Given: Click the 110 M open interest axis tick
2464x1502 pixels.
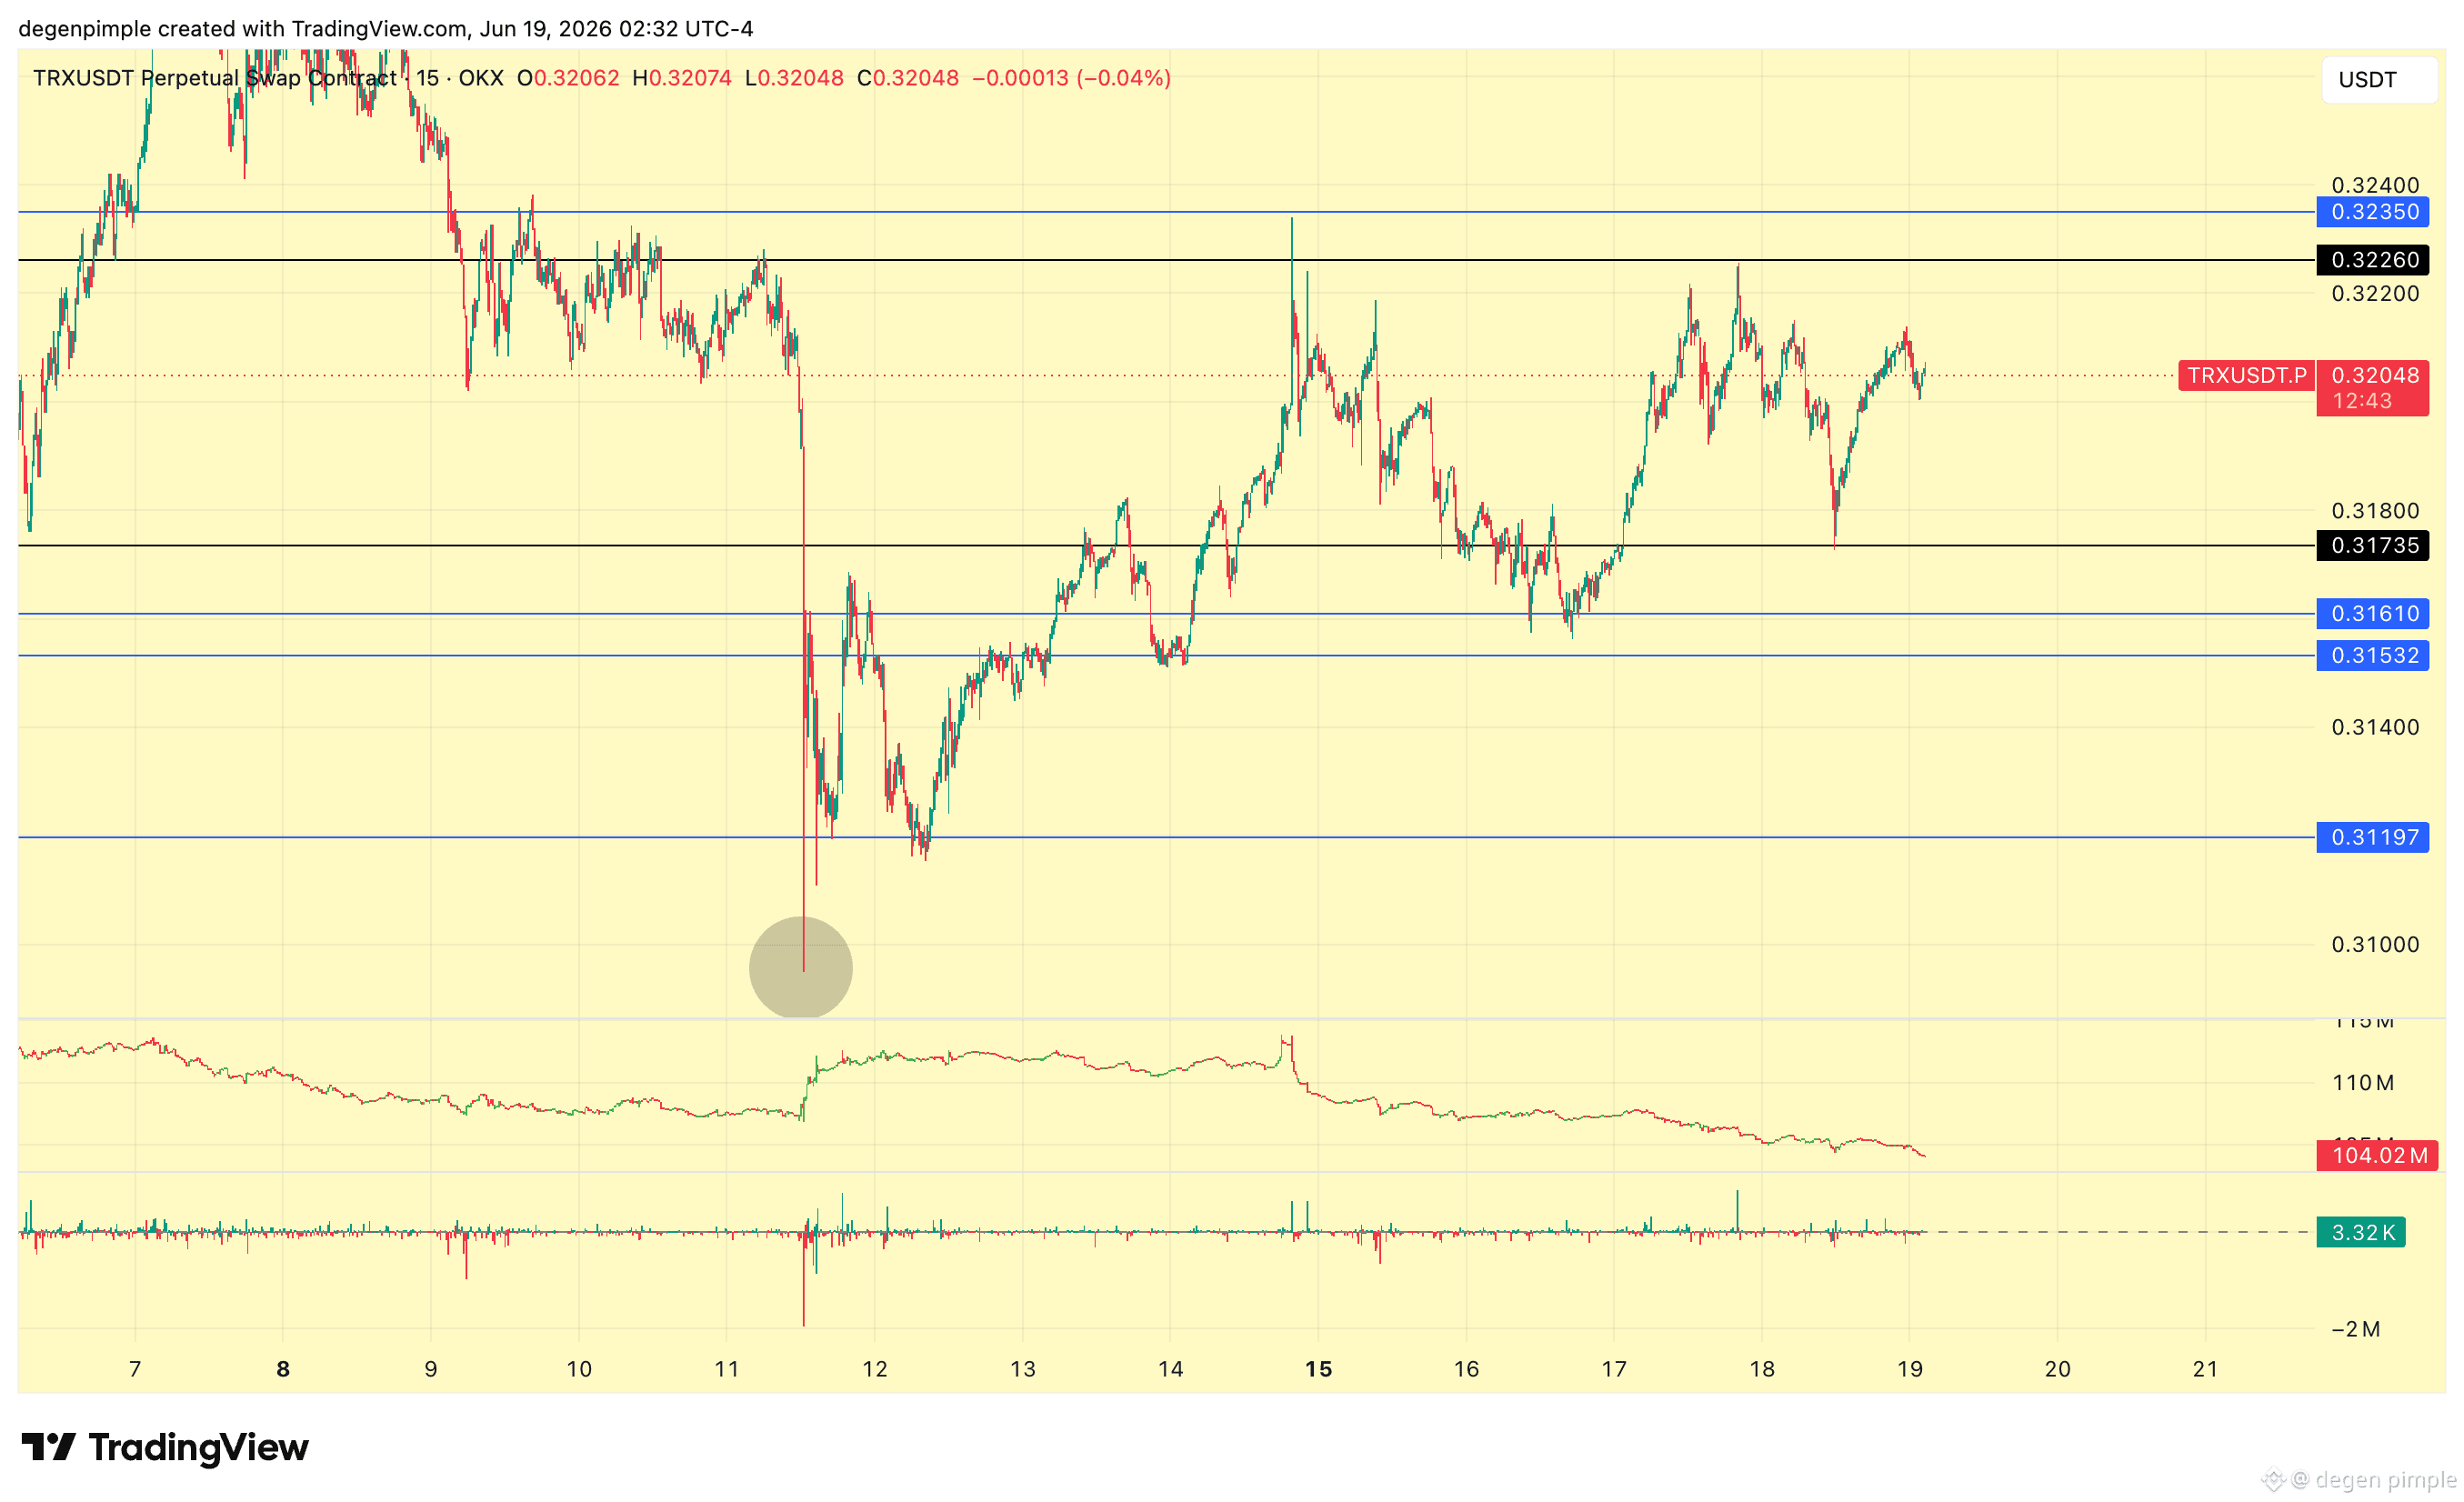Looking at the screenshot, I should [2363, 1083].
